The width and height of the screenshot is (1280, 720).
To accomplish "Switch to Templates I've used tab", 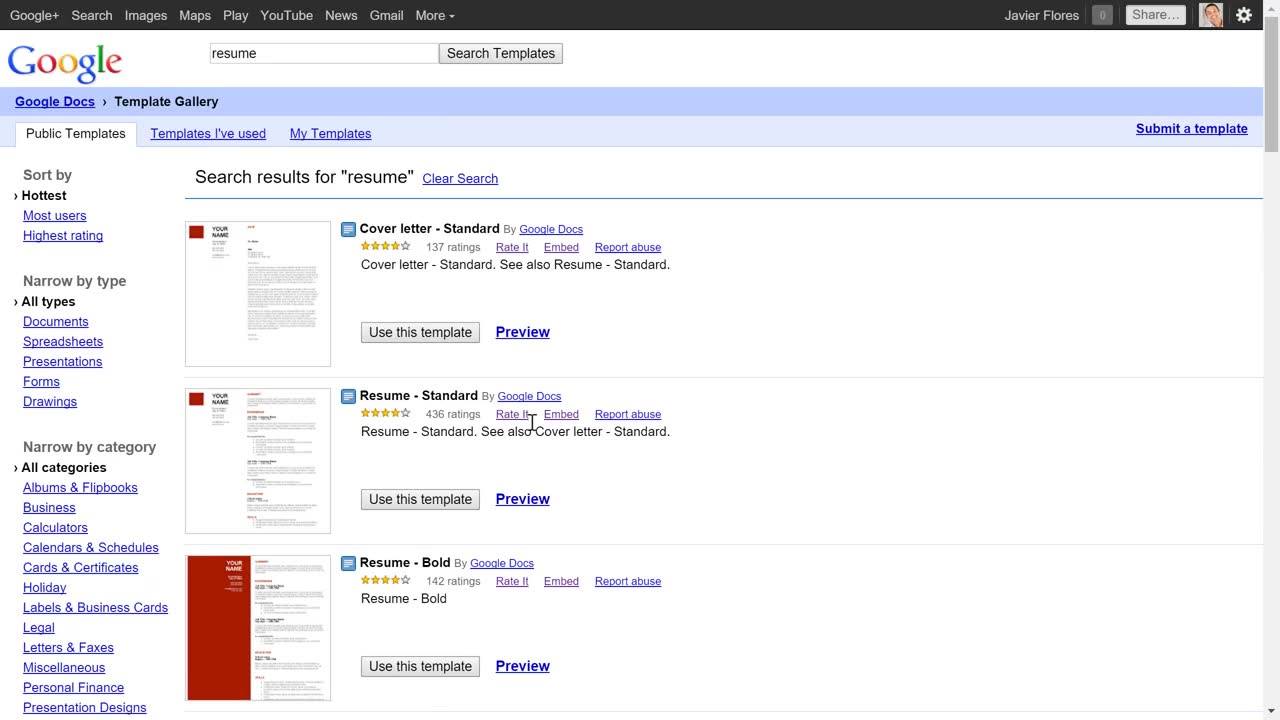I will point(208,134).
